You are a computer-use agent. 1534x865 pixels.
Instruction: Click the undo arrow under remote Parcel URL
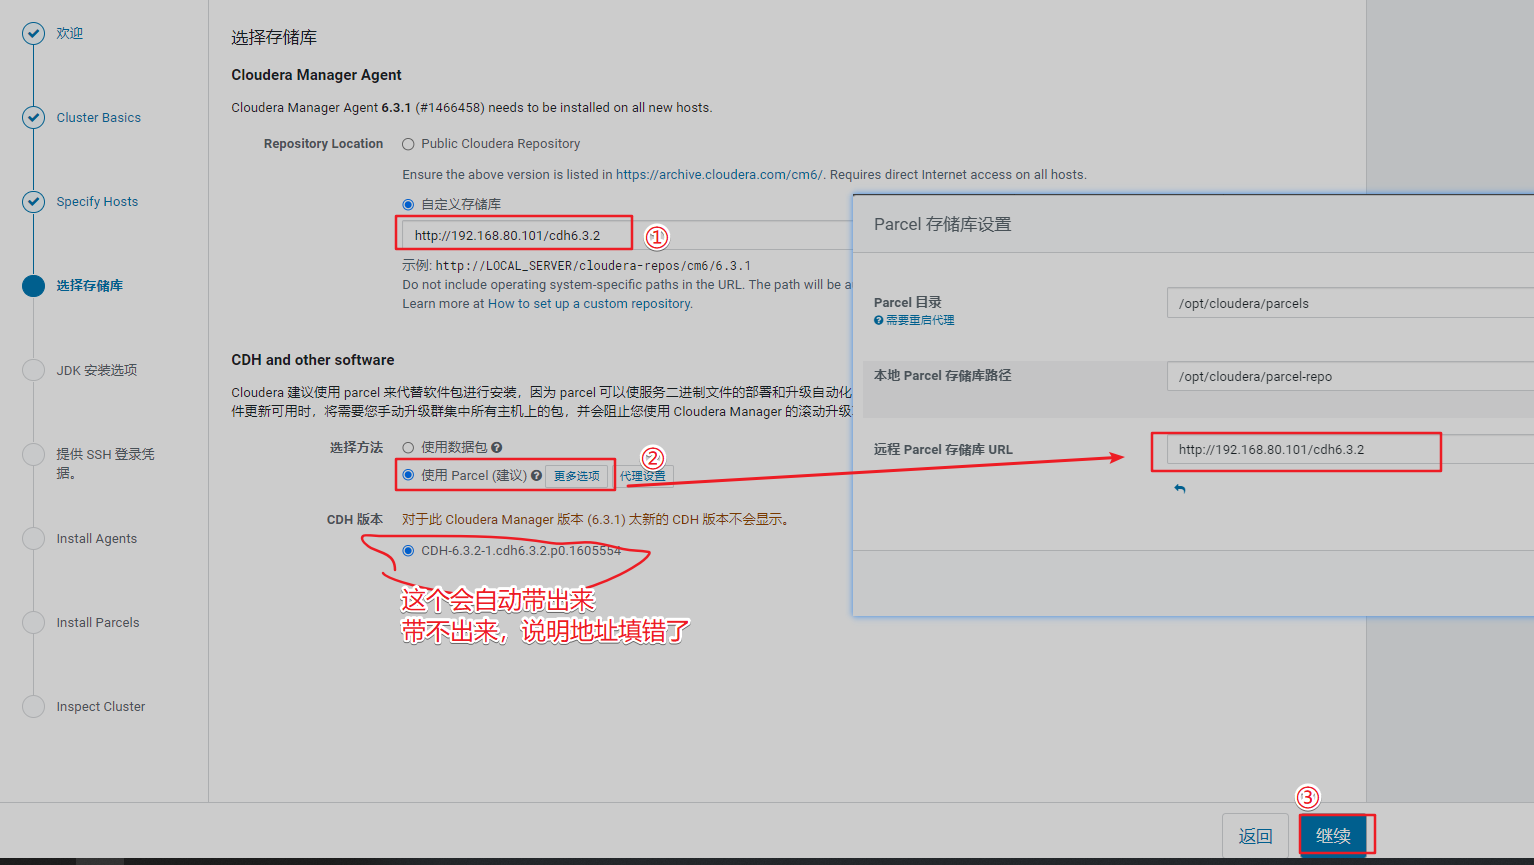pos(1180,489)
